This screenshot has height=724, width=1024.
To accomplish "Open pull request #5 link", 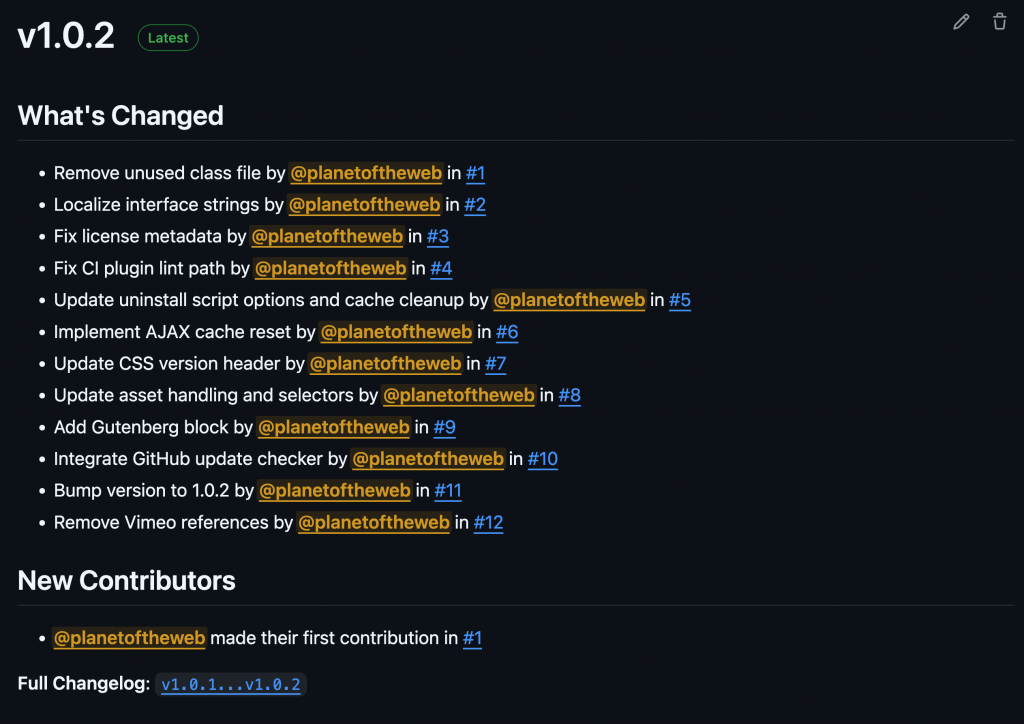I will point(680,300).
